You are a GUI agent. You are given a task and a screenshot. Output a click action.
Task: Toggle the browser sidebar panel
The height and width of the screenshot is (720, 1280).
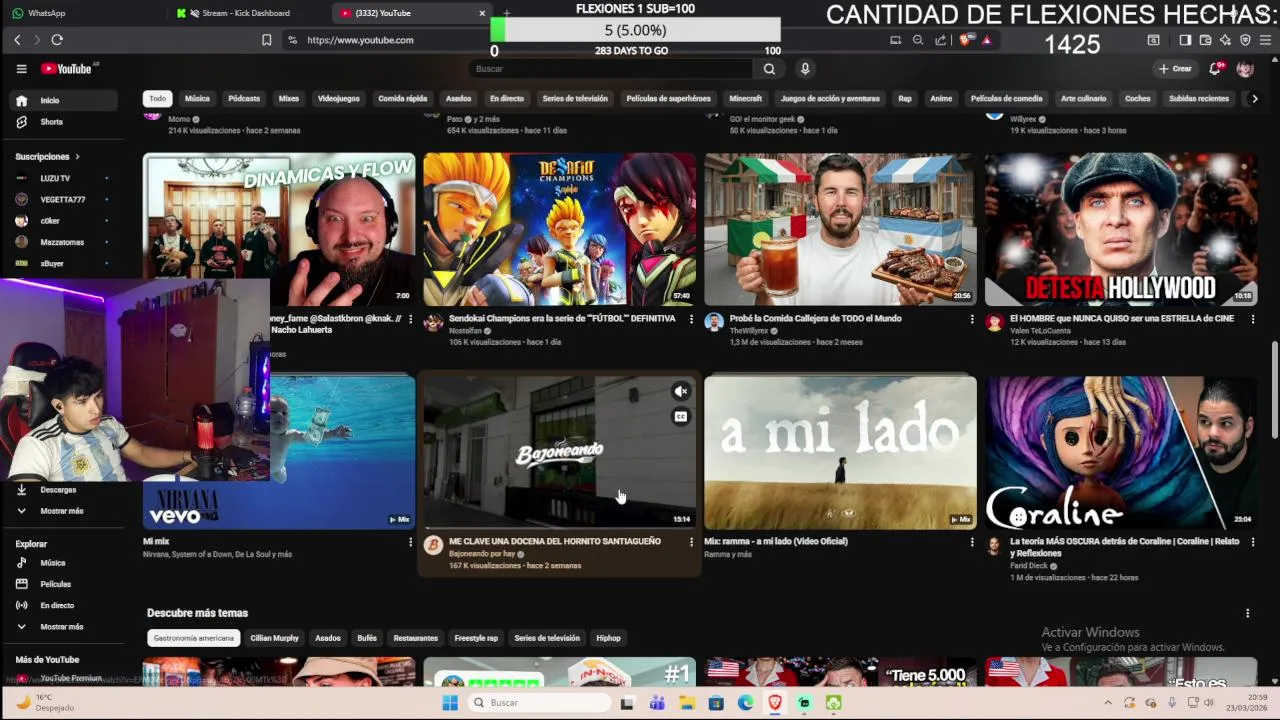[1185, 40]
